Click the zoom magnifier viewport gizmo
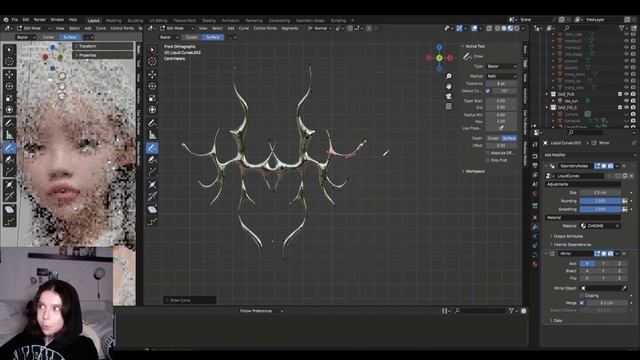Viewport: 640px width, 360px height. [449, 76]
